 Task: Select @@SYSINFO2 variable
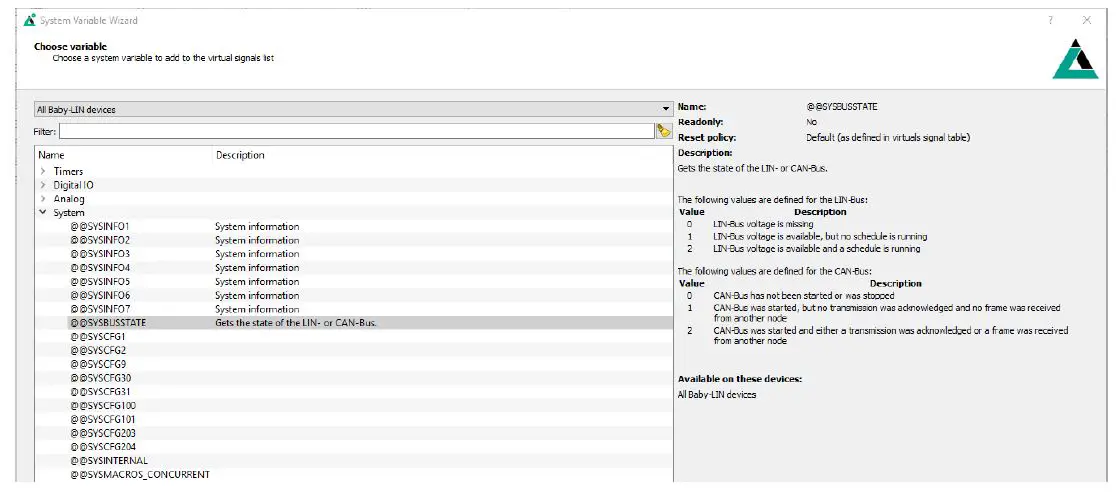[x=100, y=240]
